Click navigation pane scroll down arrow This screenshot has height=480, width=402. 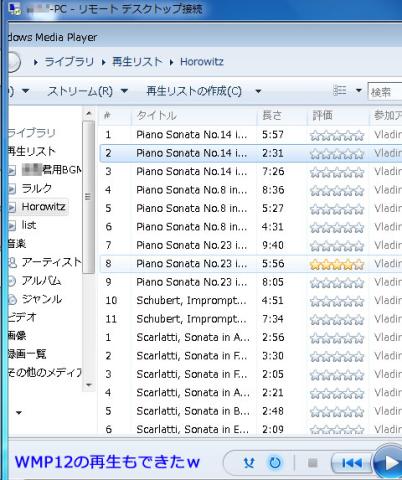tap(88, 385)
